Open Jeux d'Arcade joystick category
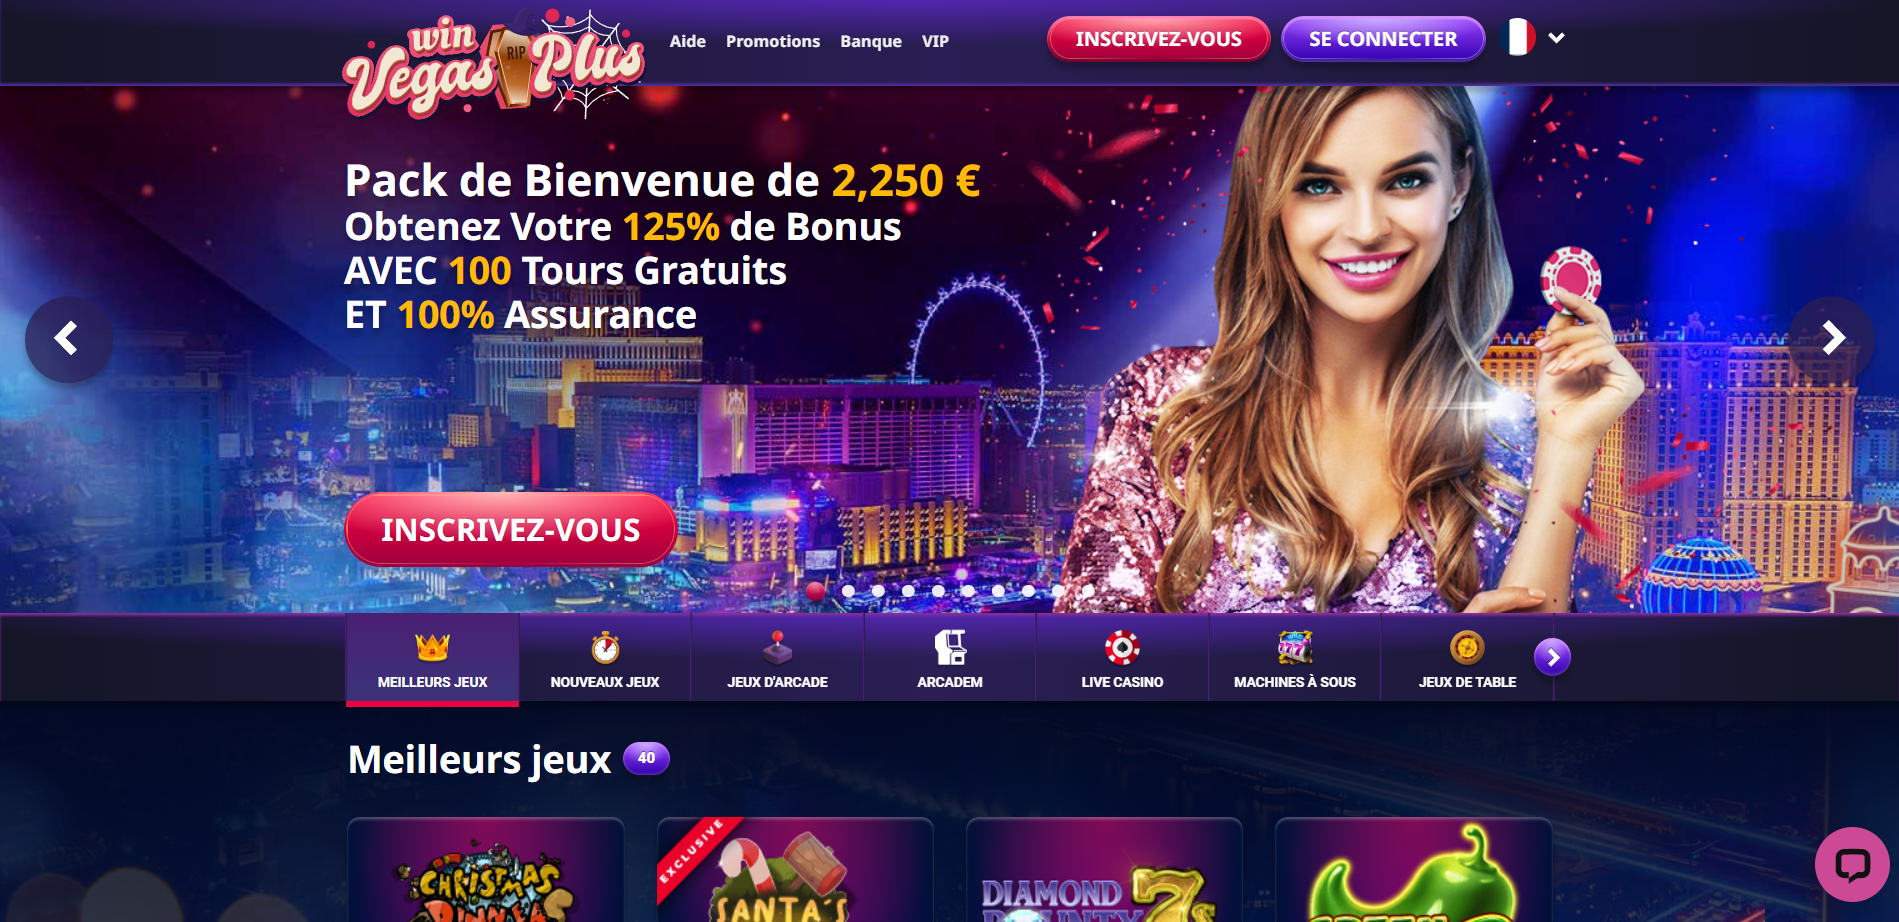 (x=778, y=660)
